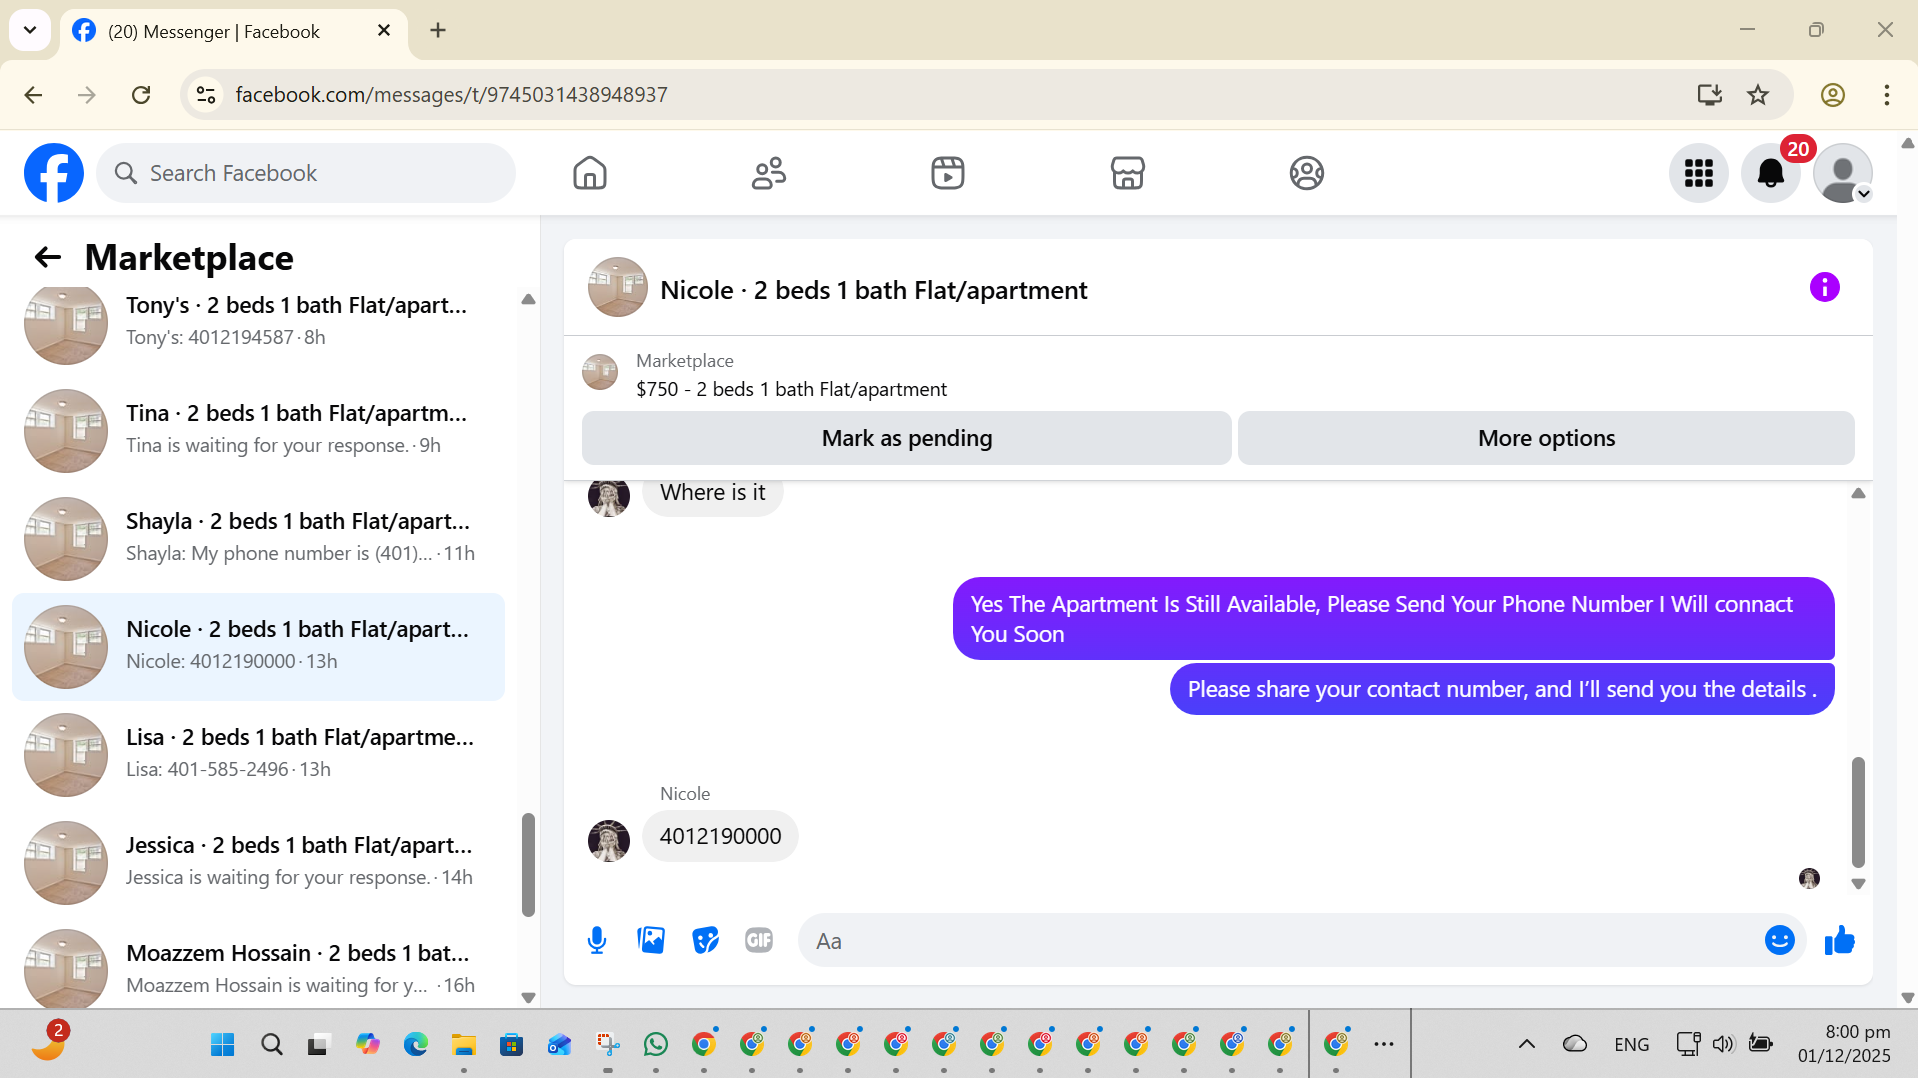
Task: Open the Video (Watch) icon
Action: [947, 173]
